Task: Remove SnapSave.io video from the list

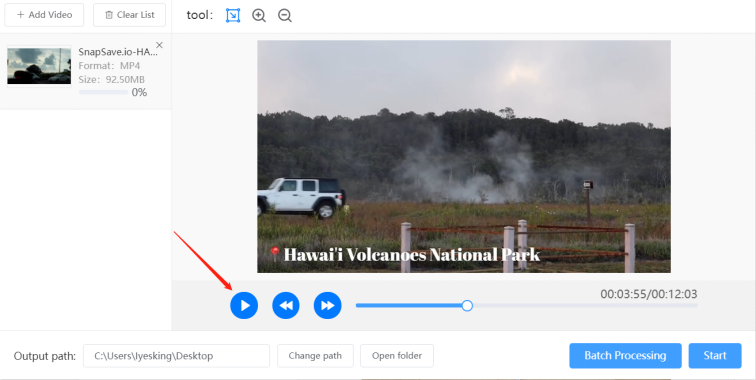Action: click(159, 45)
